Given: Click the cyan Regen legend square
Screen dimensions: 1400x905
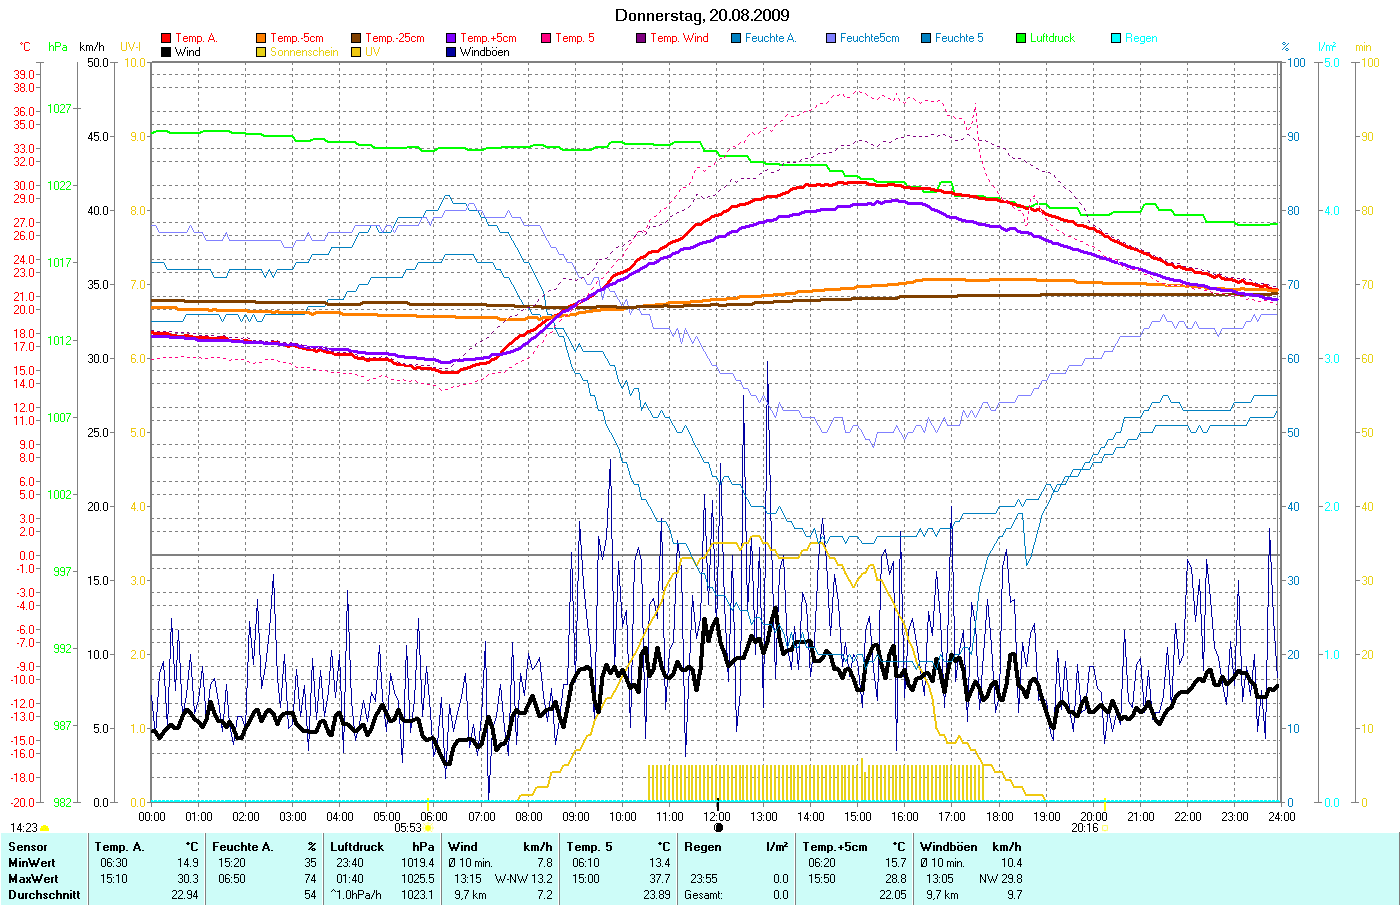Looking at the screenshot, I should coord(1116,38).
